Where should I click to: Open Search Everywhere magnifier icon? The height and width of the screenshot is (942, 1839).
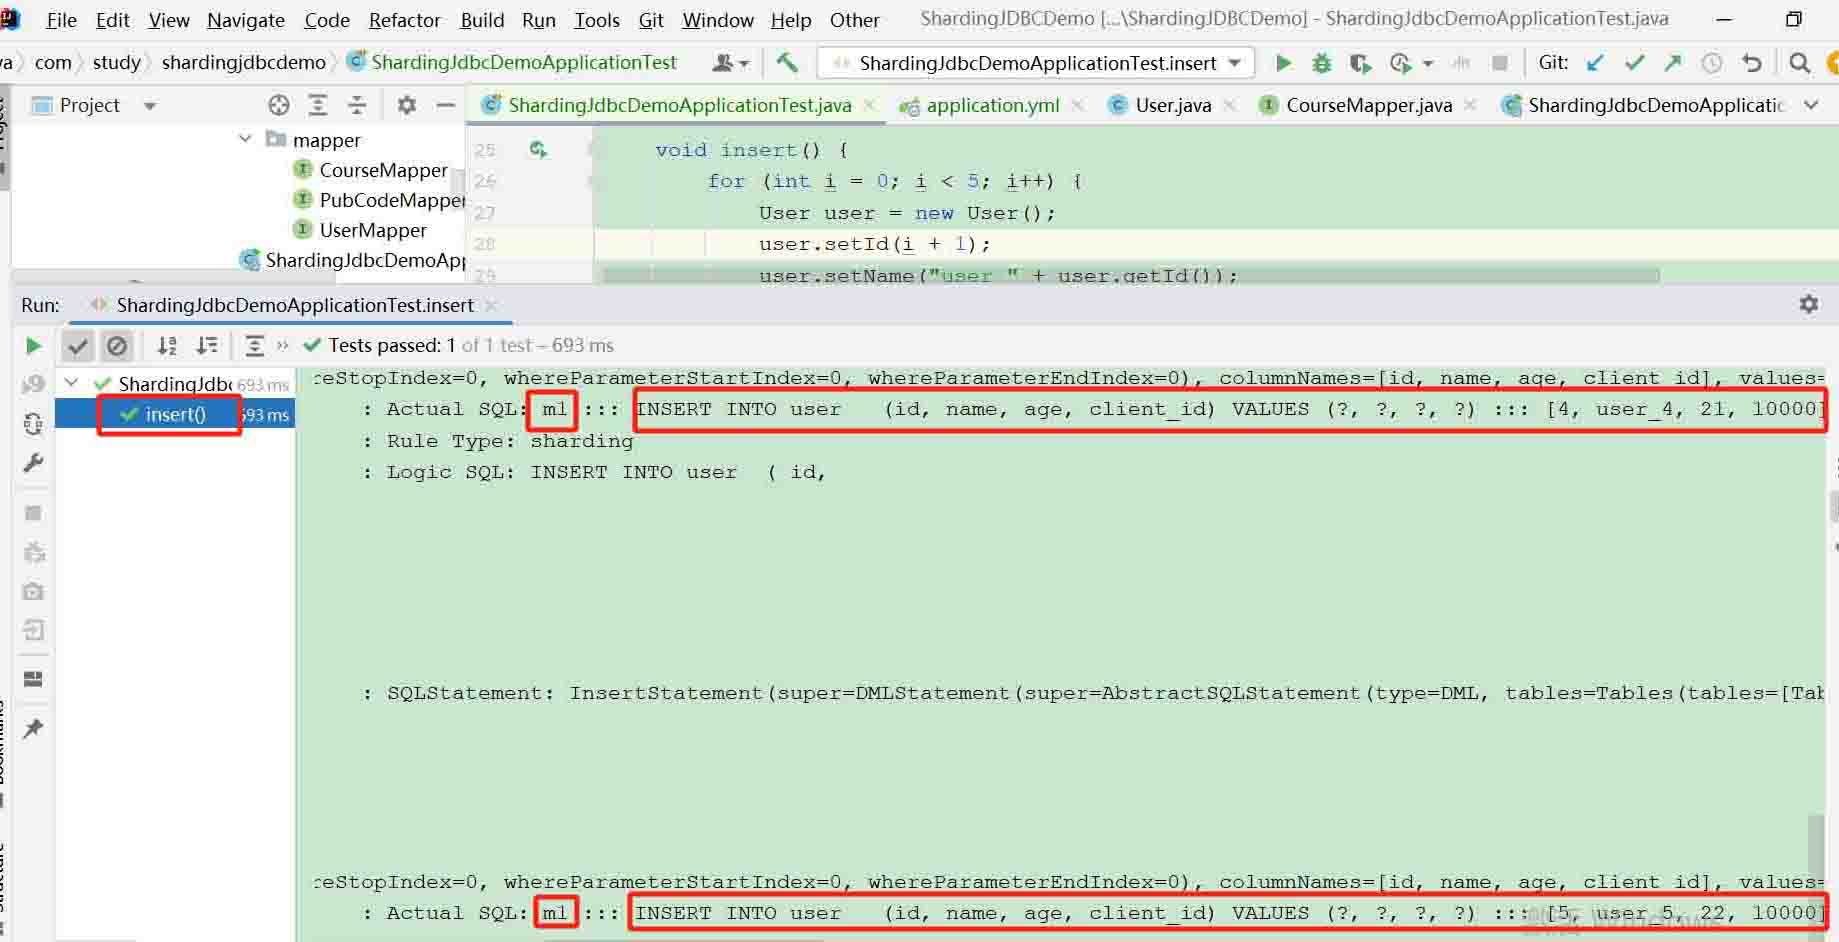point(1799,63)
